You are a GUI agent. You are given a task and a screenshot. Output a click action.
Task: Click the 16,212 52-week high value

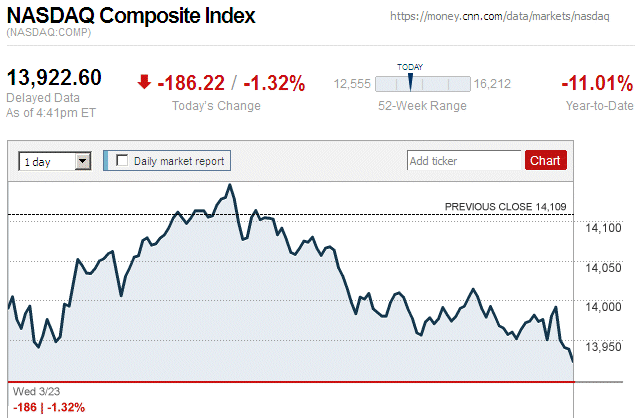pyautogui.click(x=492, y=84)
